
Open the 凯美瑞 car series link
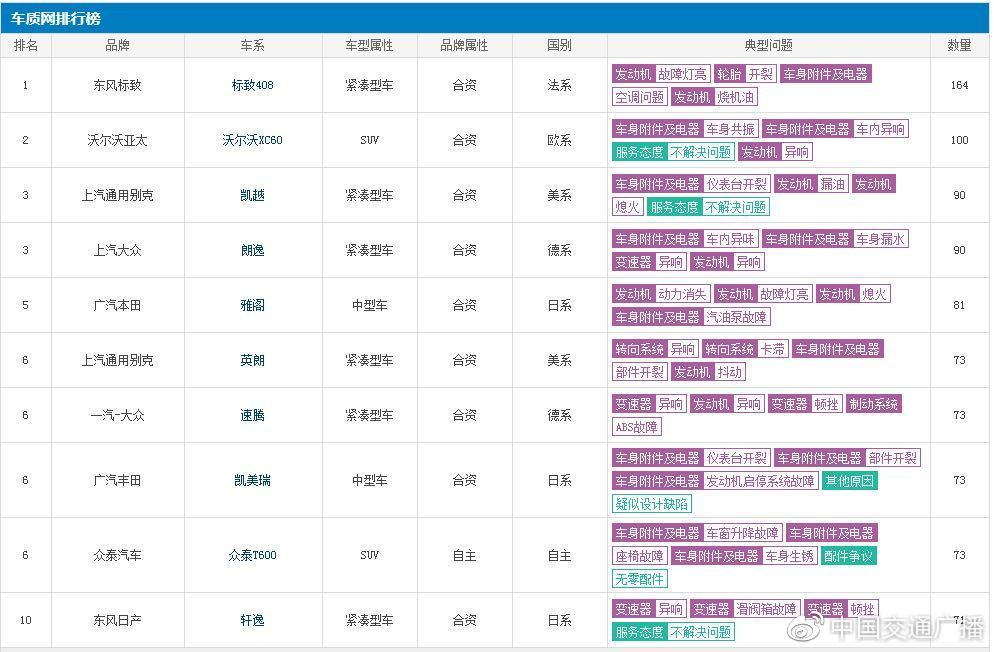point(252,480)
